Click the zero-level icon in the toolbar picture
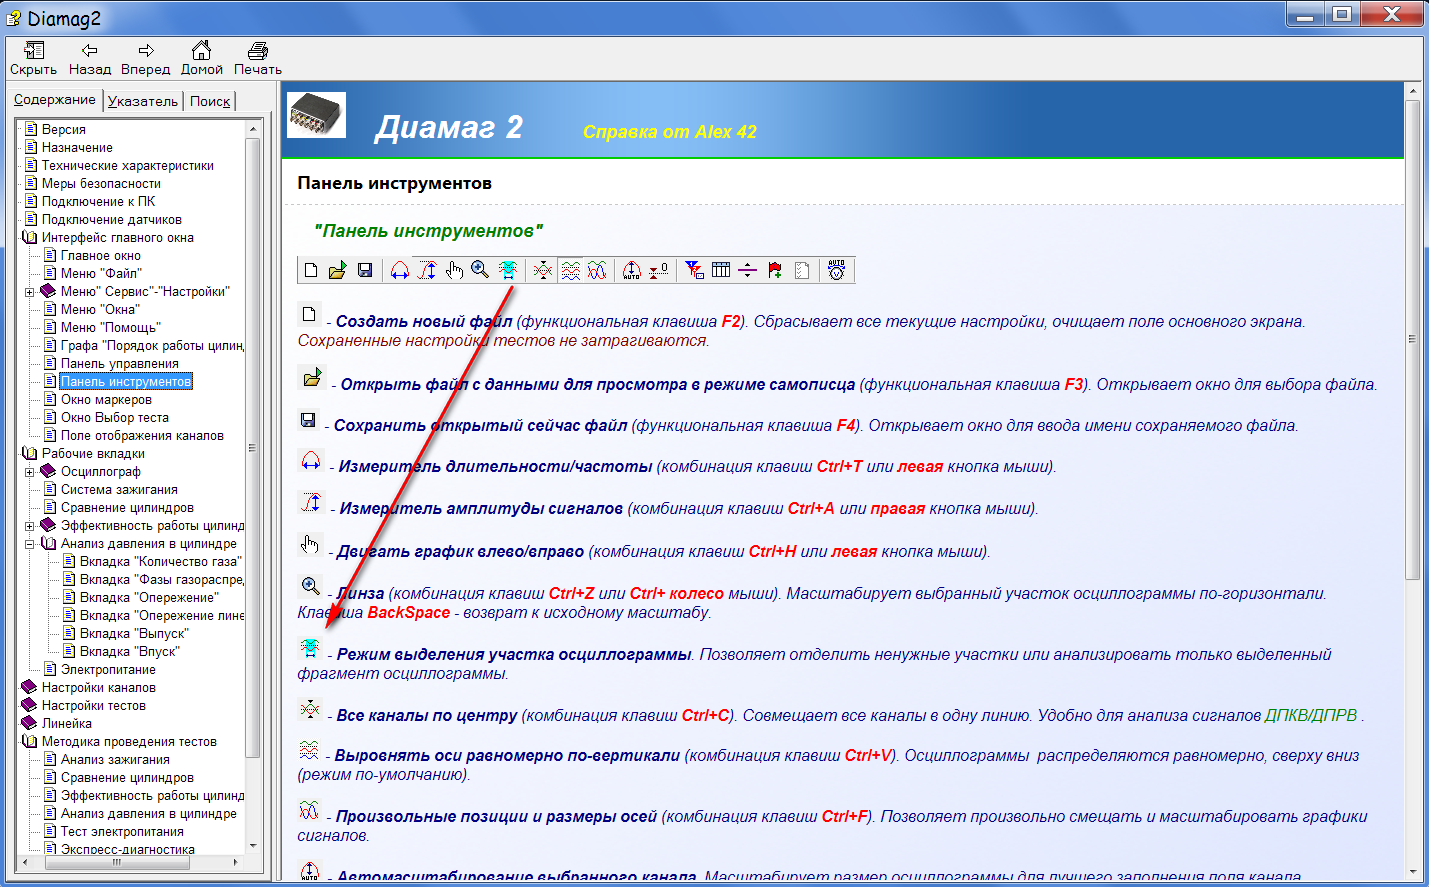This screenshot has width=1429, height=887. [659, 270]
